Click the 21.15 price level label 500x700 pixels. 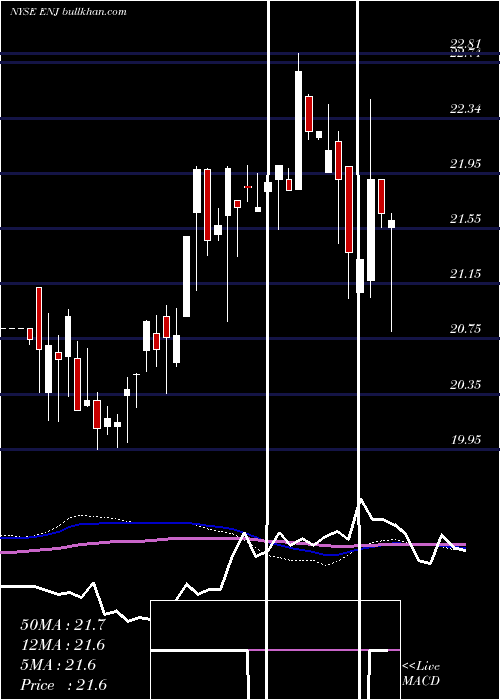[466, 274]
